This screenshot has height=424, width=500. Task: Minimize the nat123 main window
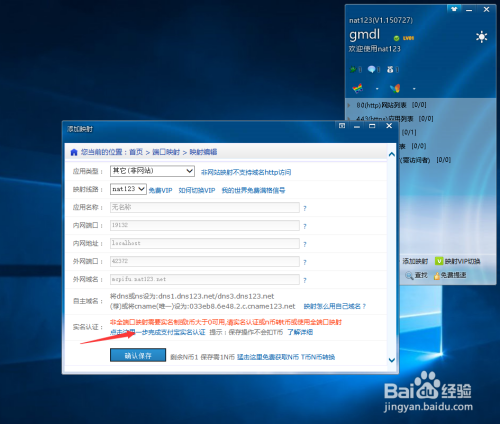pyautogui.click(x=469, y=10)
